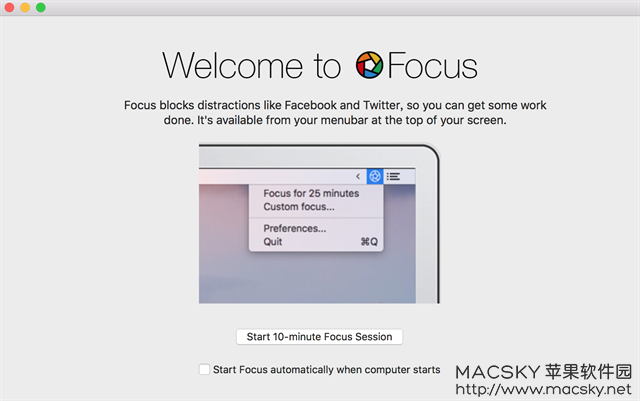640x401 pixels.
Task: Select Quit in the illustrated menu
Action: (x=273, y=242)
